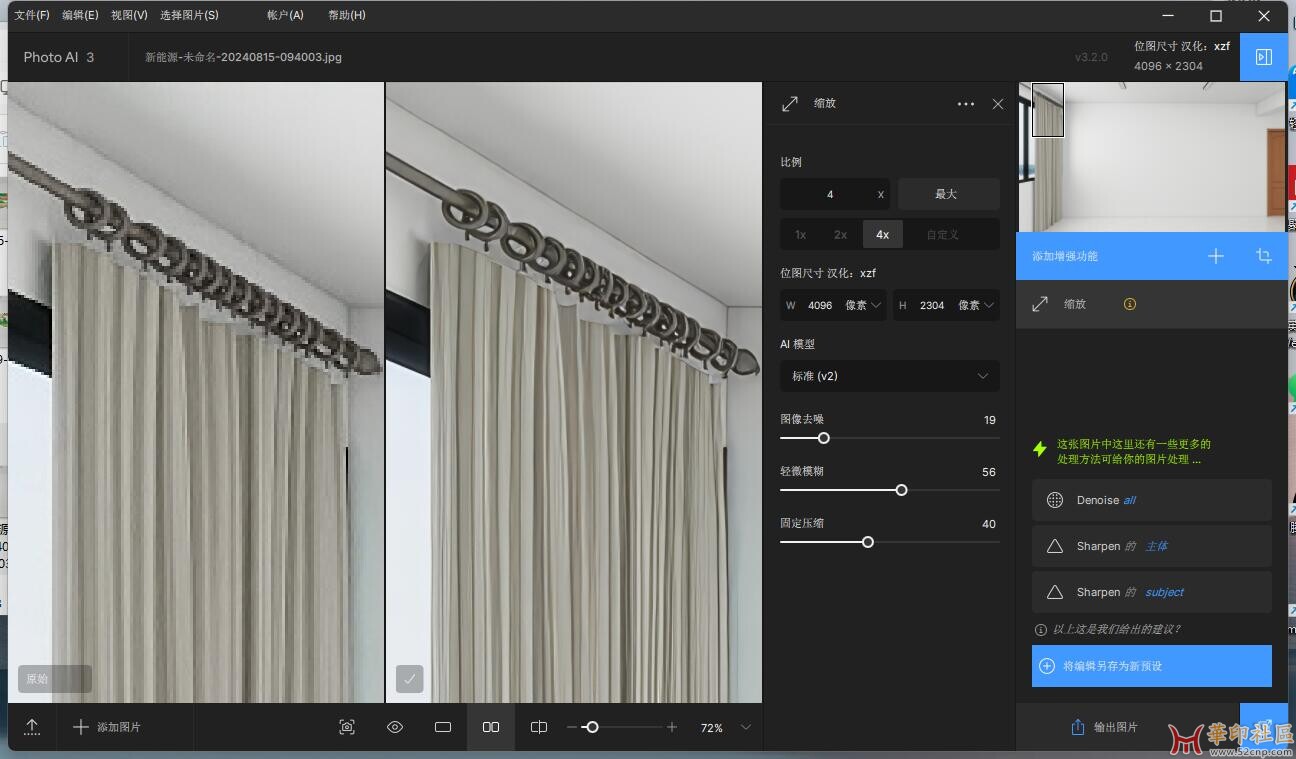Toggle the eye preview visibility icon

[x=395, y=727]
